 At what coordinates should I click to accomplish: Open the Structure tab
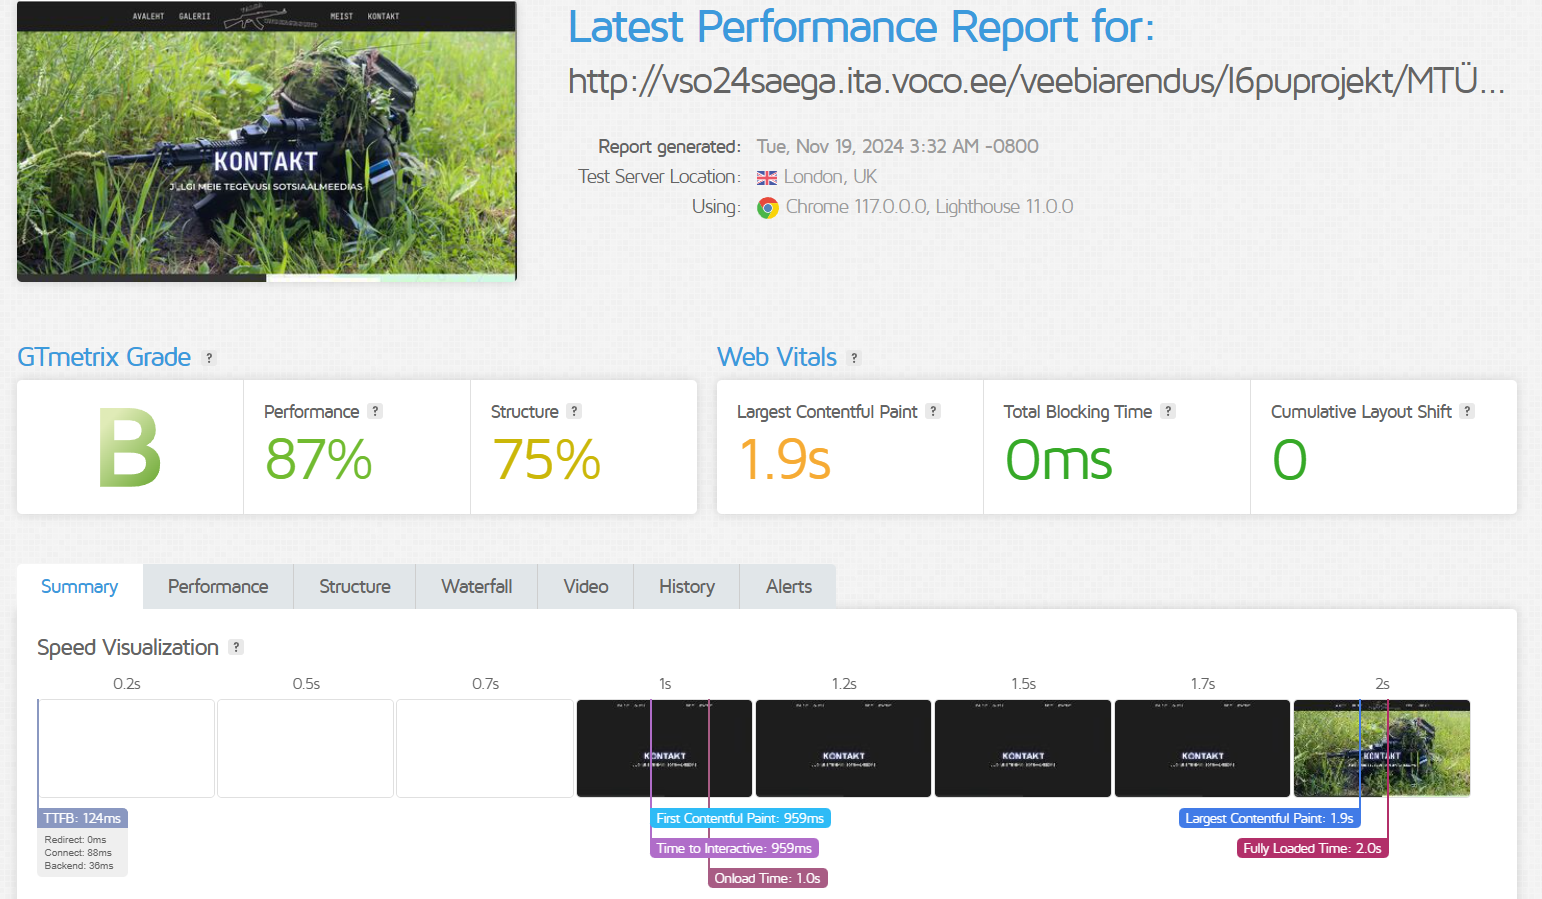pos(355,587)
